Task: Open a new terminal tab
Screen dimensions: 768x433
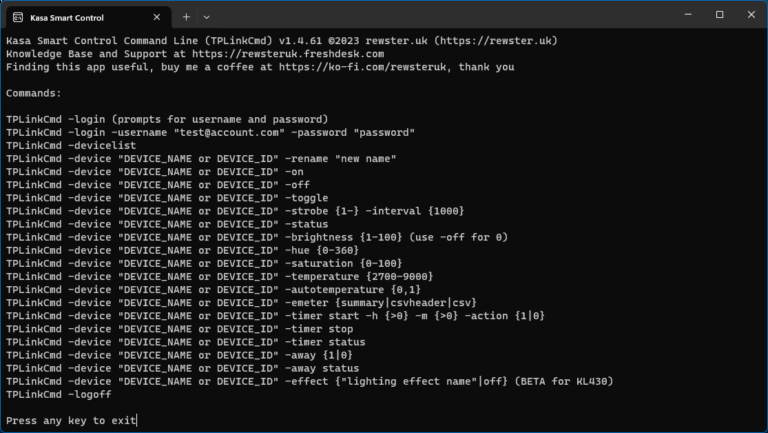Action: click(x=186, y=17)
